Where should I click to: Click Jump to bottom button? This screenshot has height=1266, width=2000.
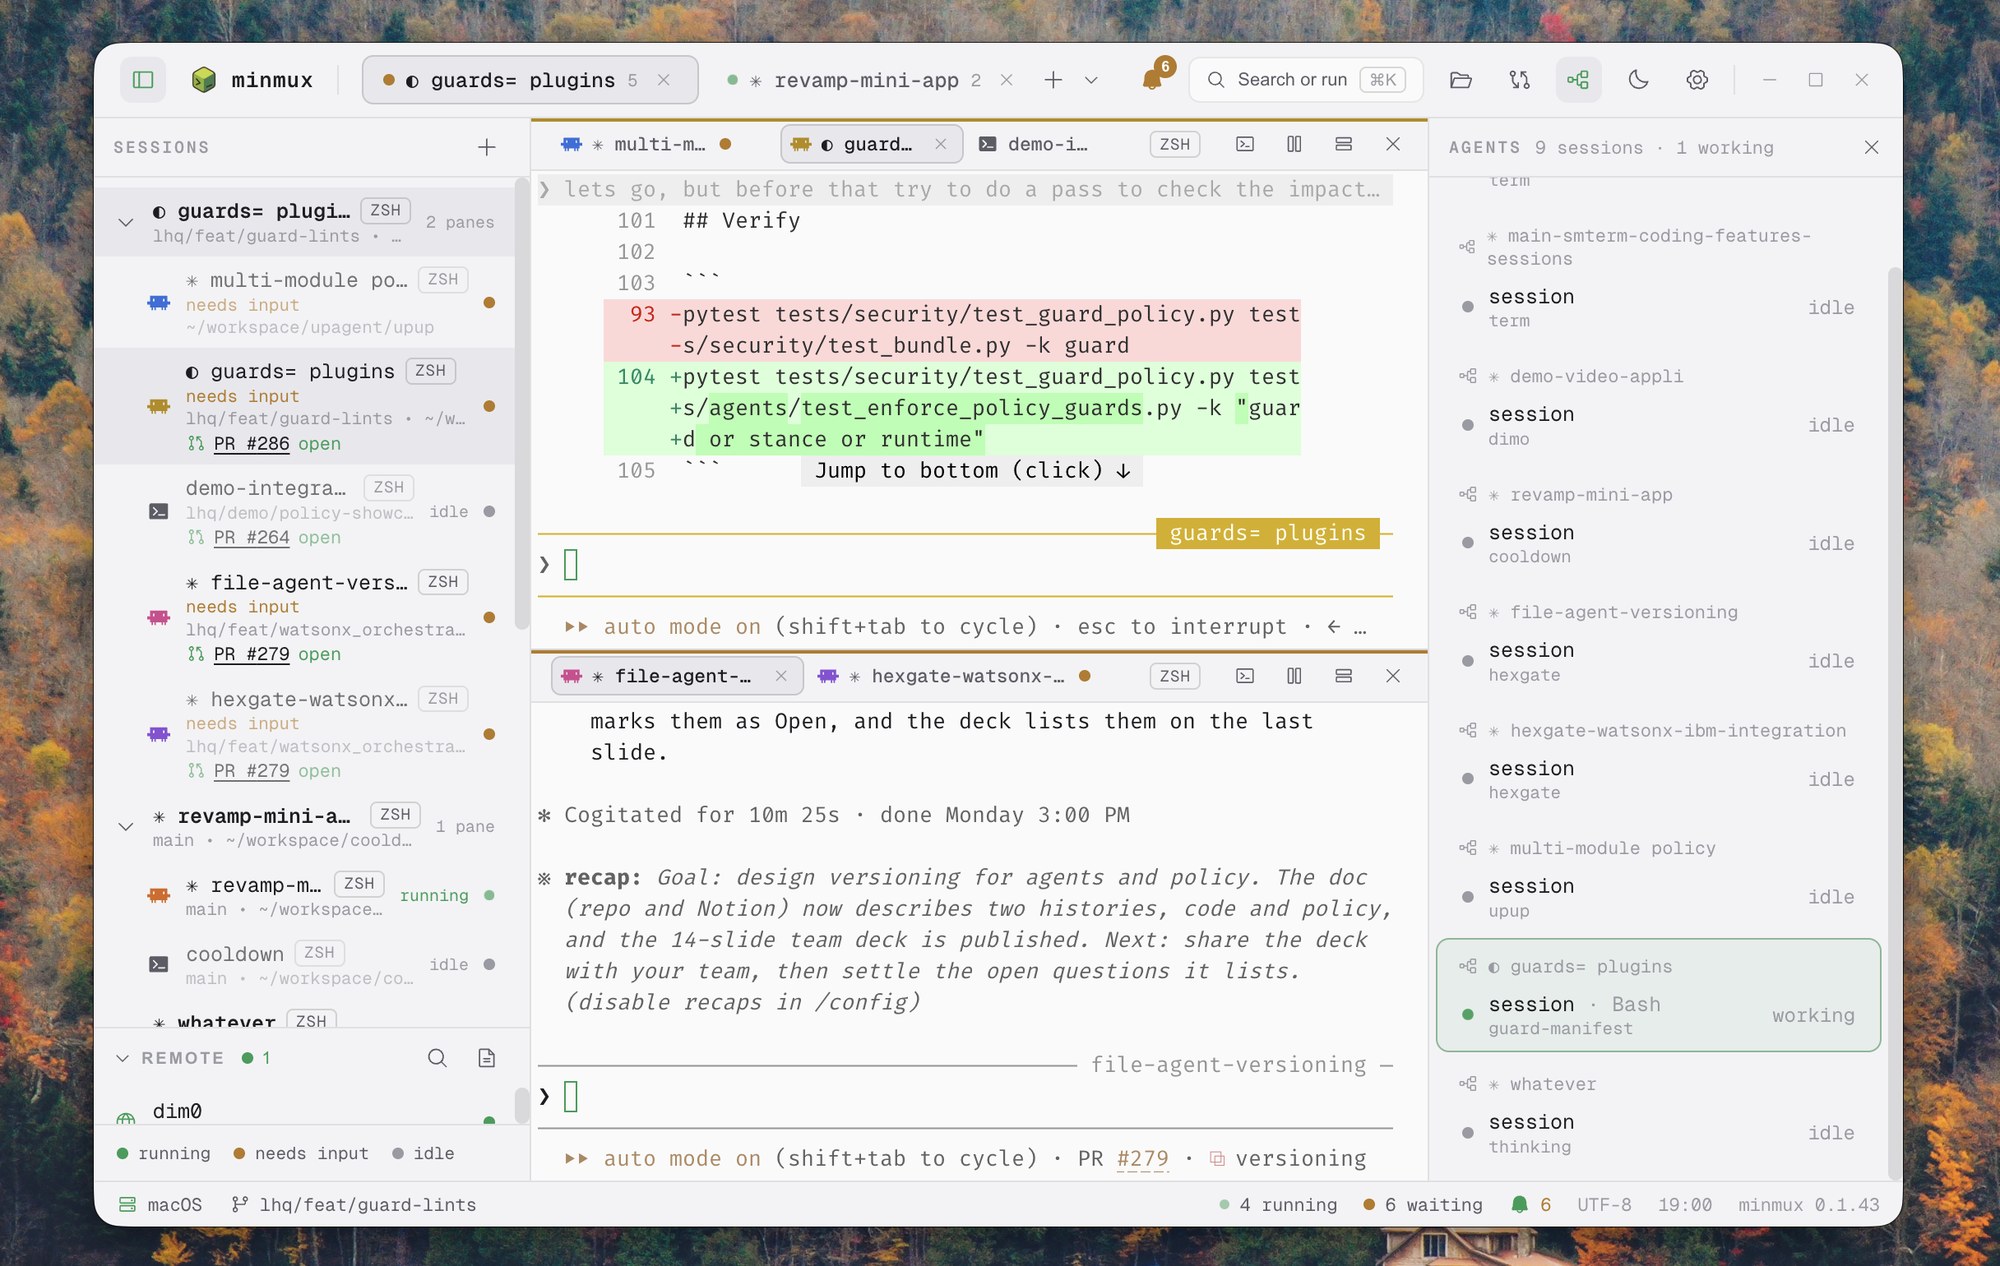pos(972,471)
